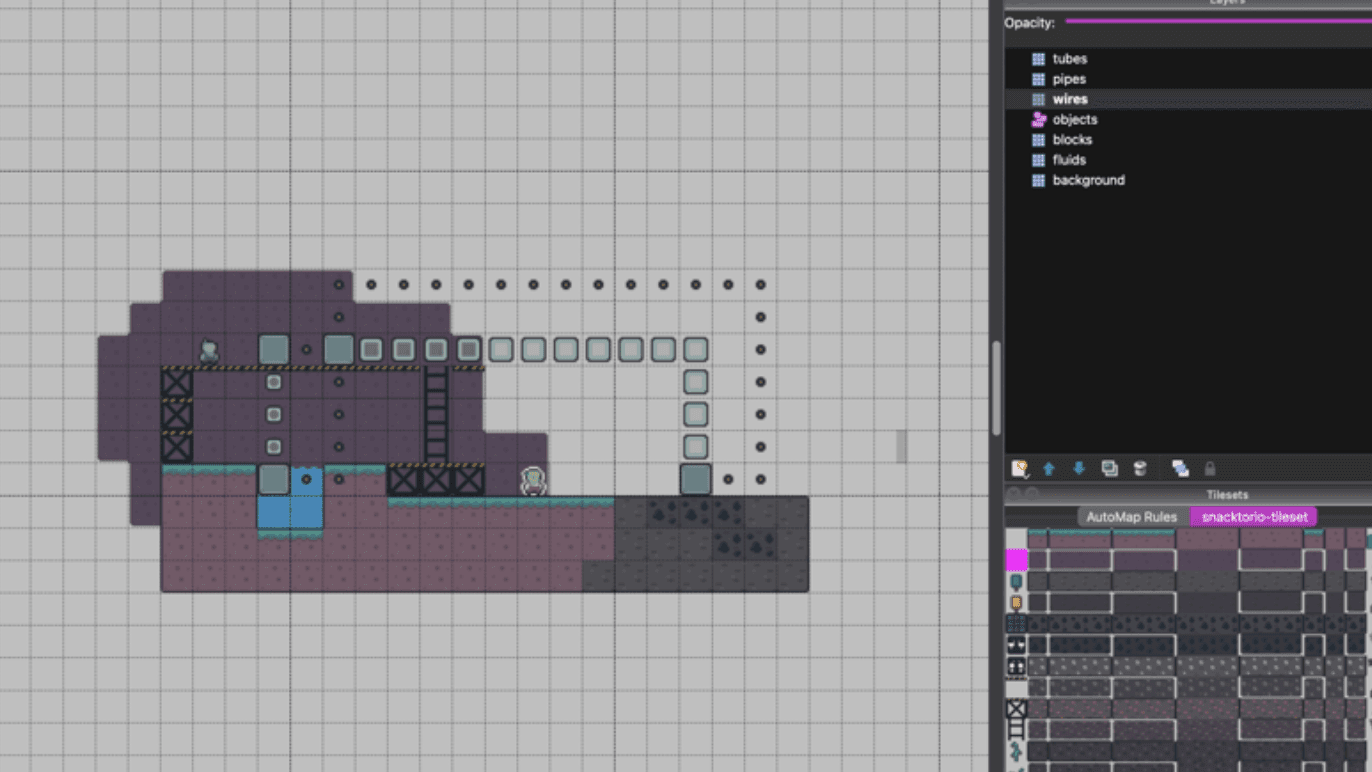Click the tile layer icon beside blocks
The width and height of the screenshot is (1372, 772).
pos(1038,140)
